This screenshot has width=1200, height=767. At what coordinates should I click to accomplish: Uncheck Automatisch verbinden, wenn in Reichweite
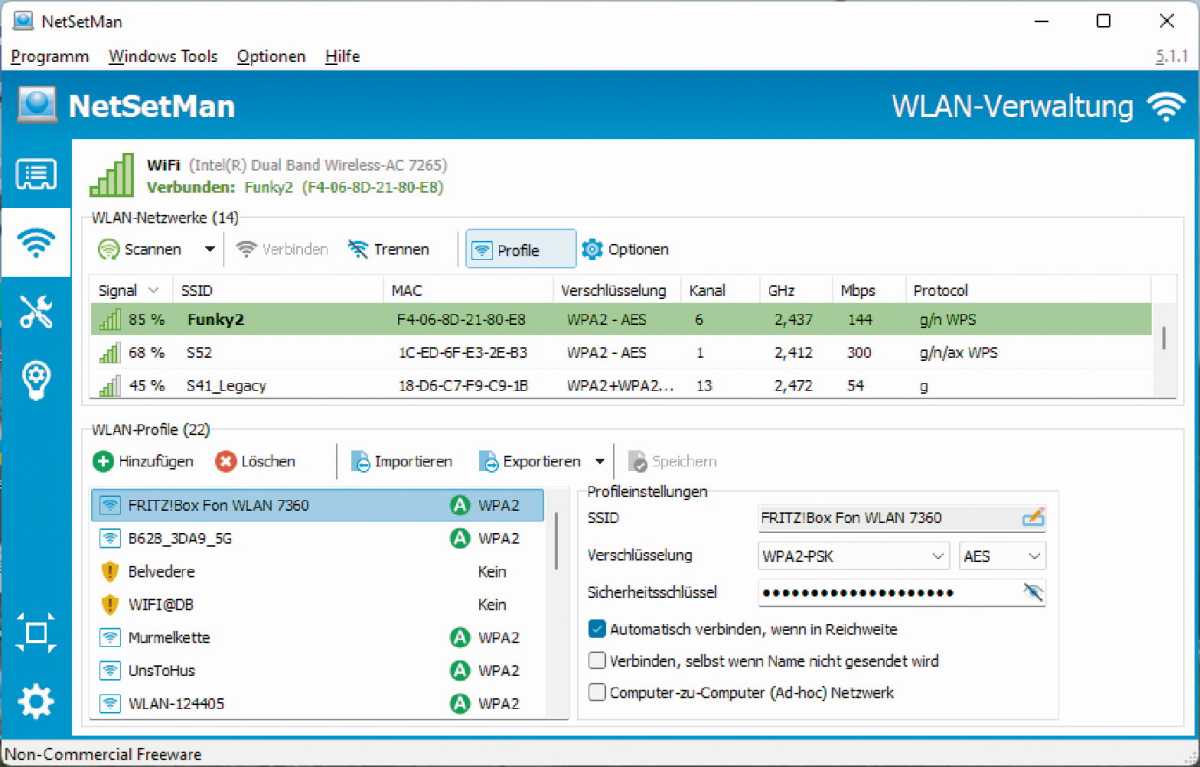pos(597,630)
